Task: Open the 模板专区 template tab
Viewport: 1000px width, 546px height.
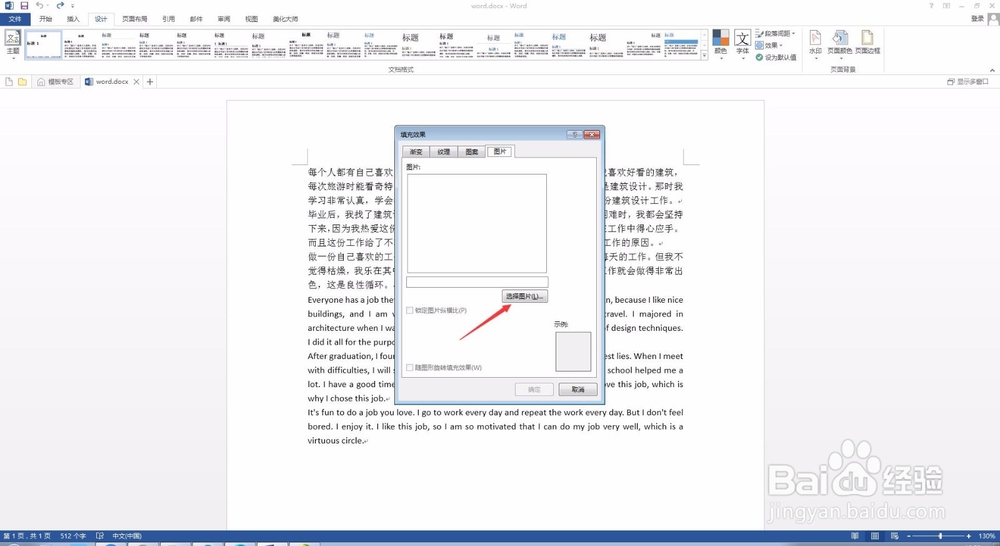Action: [55, 82]
